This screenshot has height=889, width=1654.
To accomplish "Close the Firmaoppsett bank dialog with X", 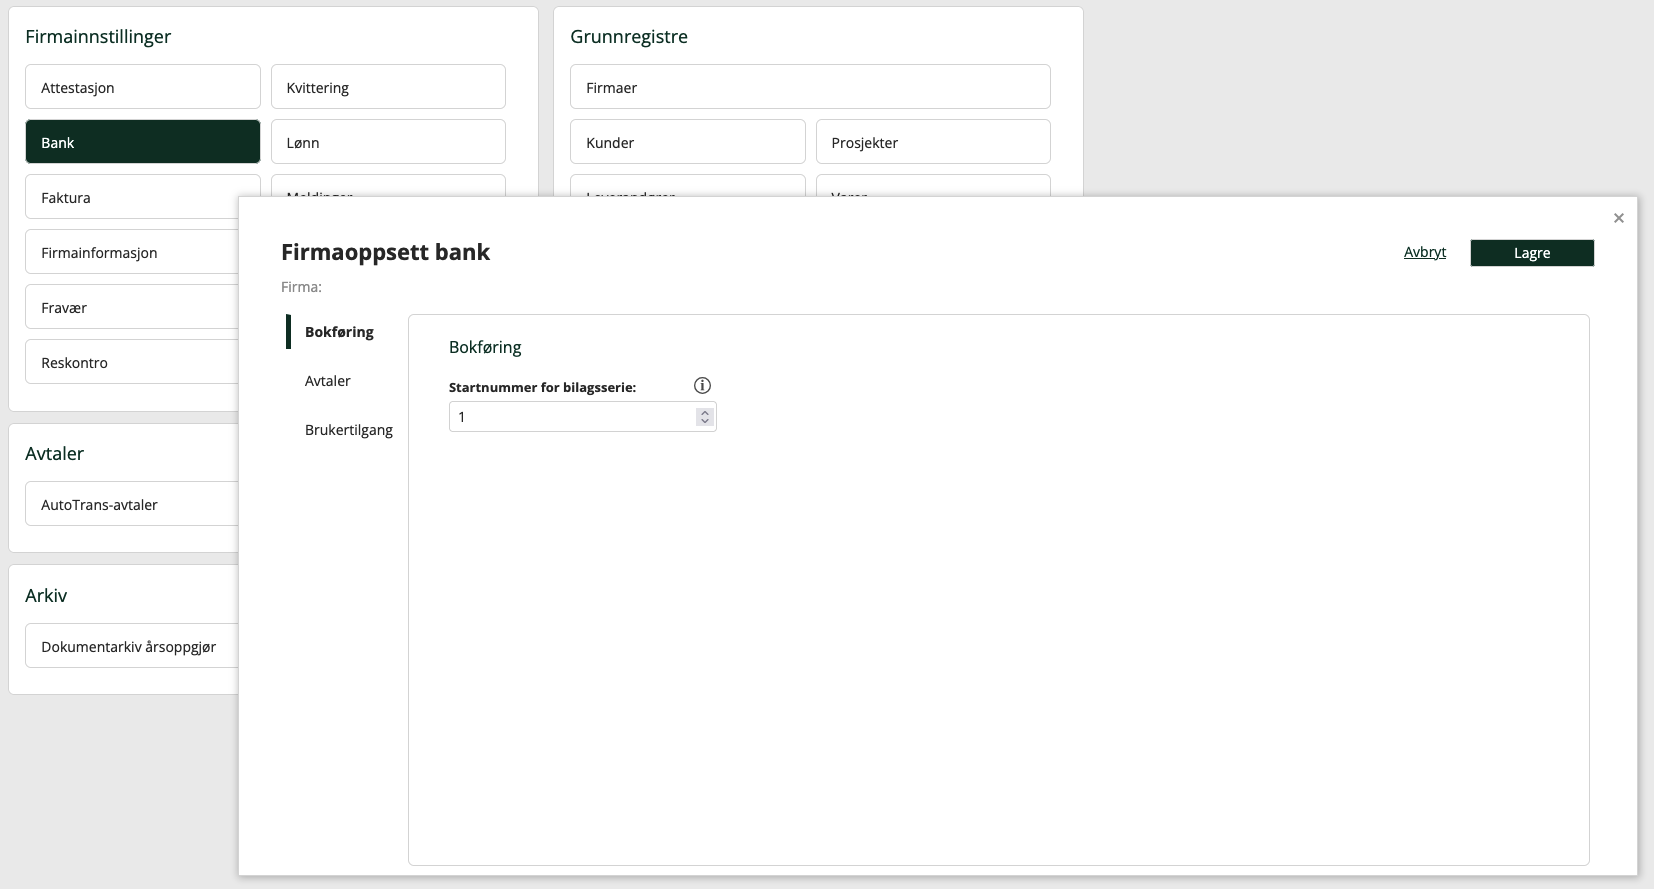I will pyautogui.click(x=1619, y=218).
